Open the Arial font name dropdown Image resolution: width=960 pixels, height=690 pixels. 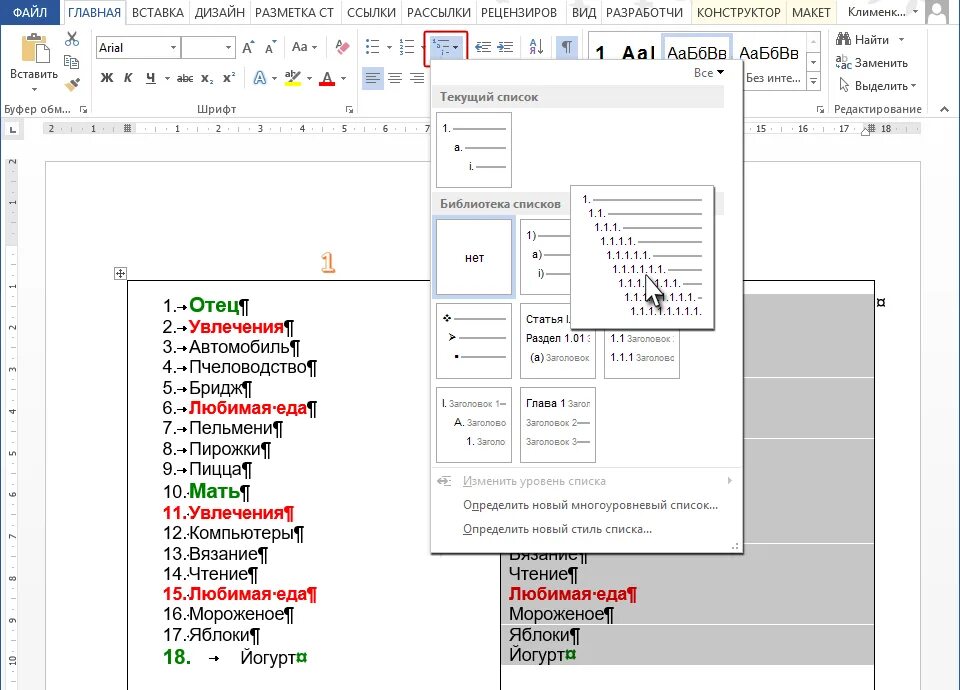point(174,48)
